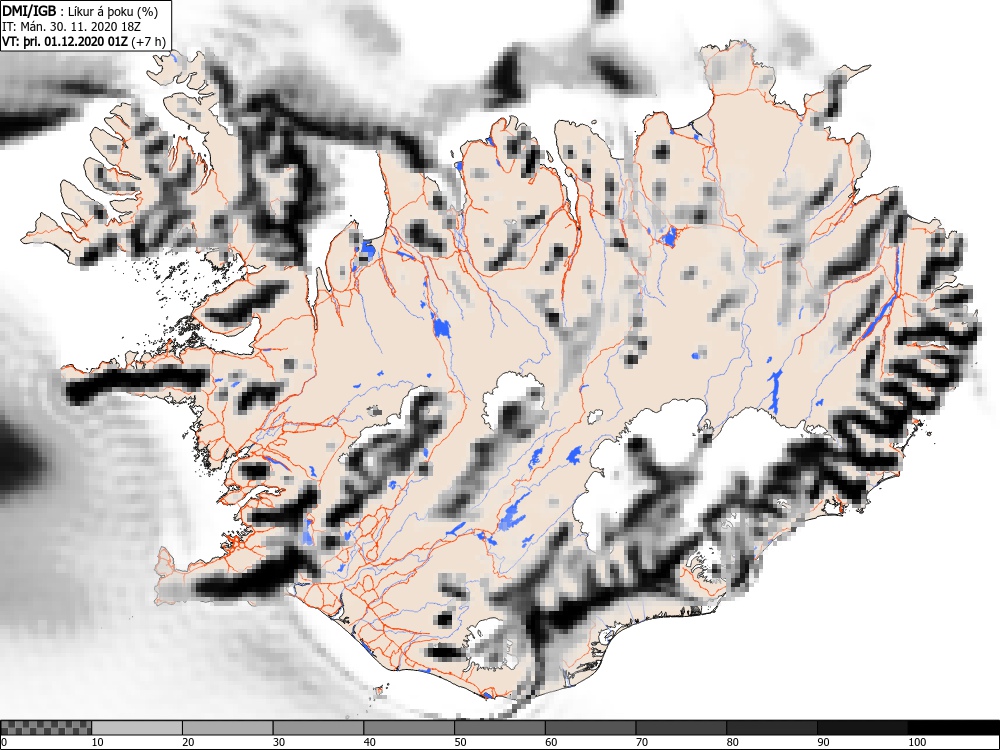Click the legend label '10'

click(x=98, y=742)
